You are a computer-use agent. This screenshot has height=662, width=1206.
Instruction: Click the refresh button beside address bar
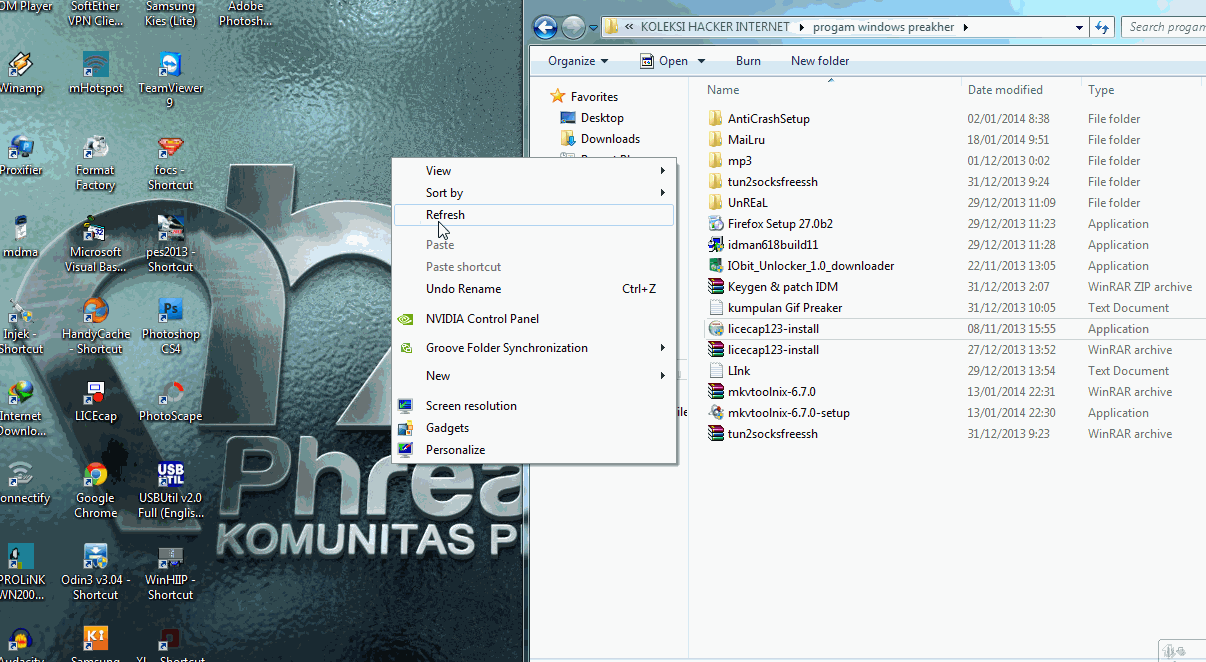(1102, 27)
